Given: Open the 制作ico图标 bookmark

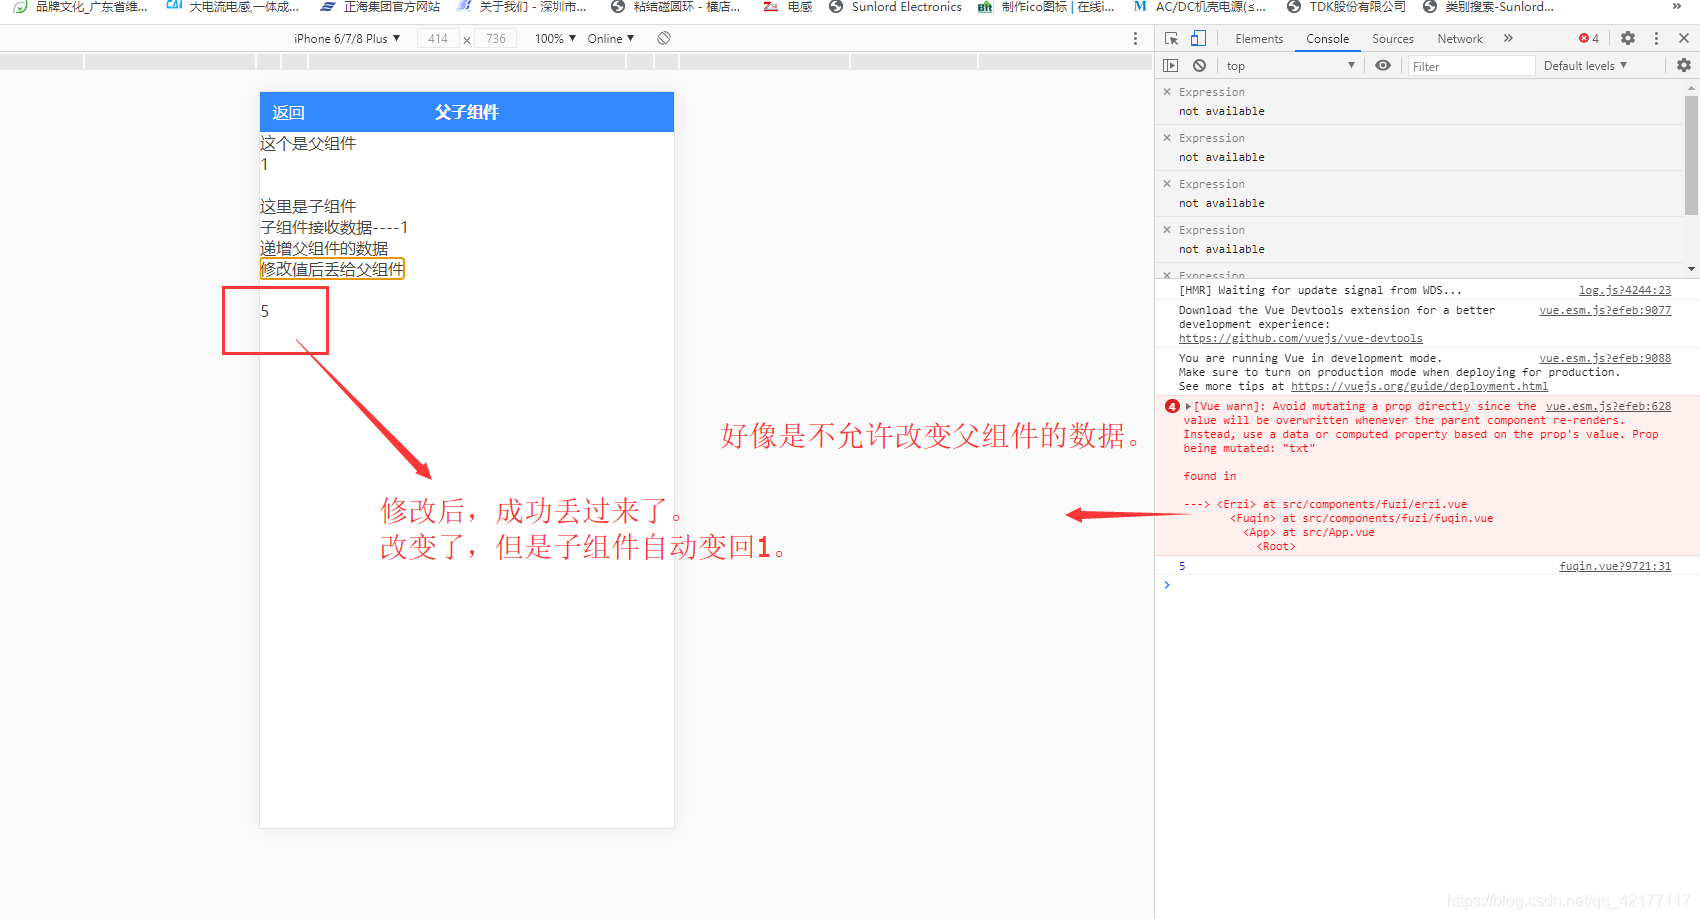Looking at the screenshot, I should tap(1046, 7).
